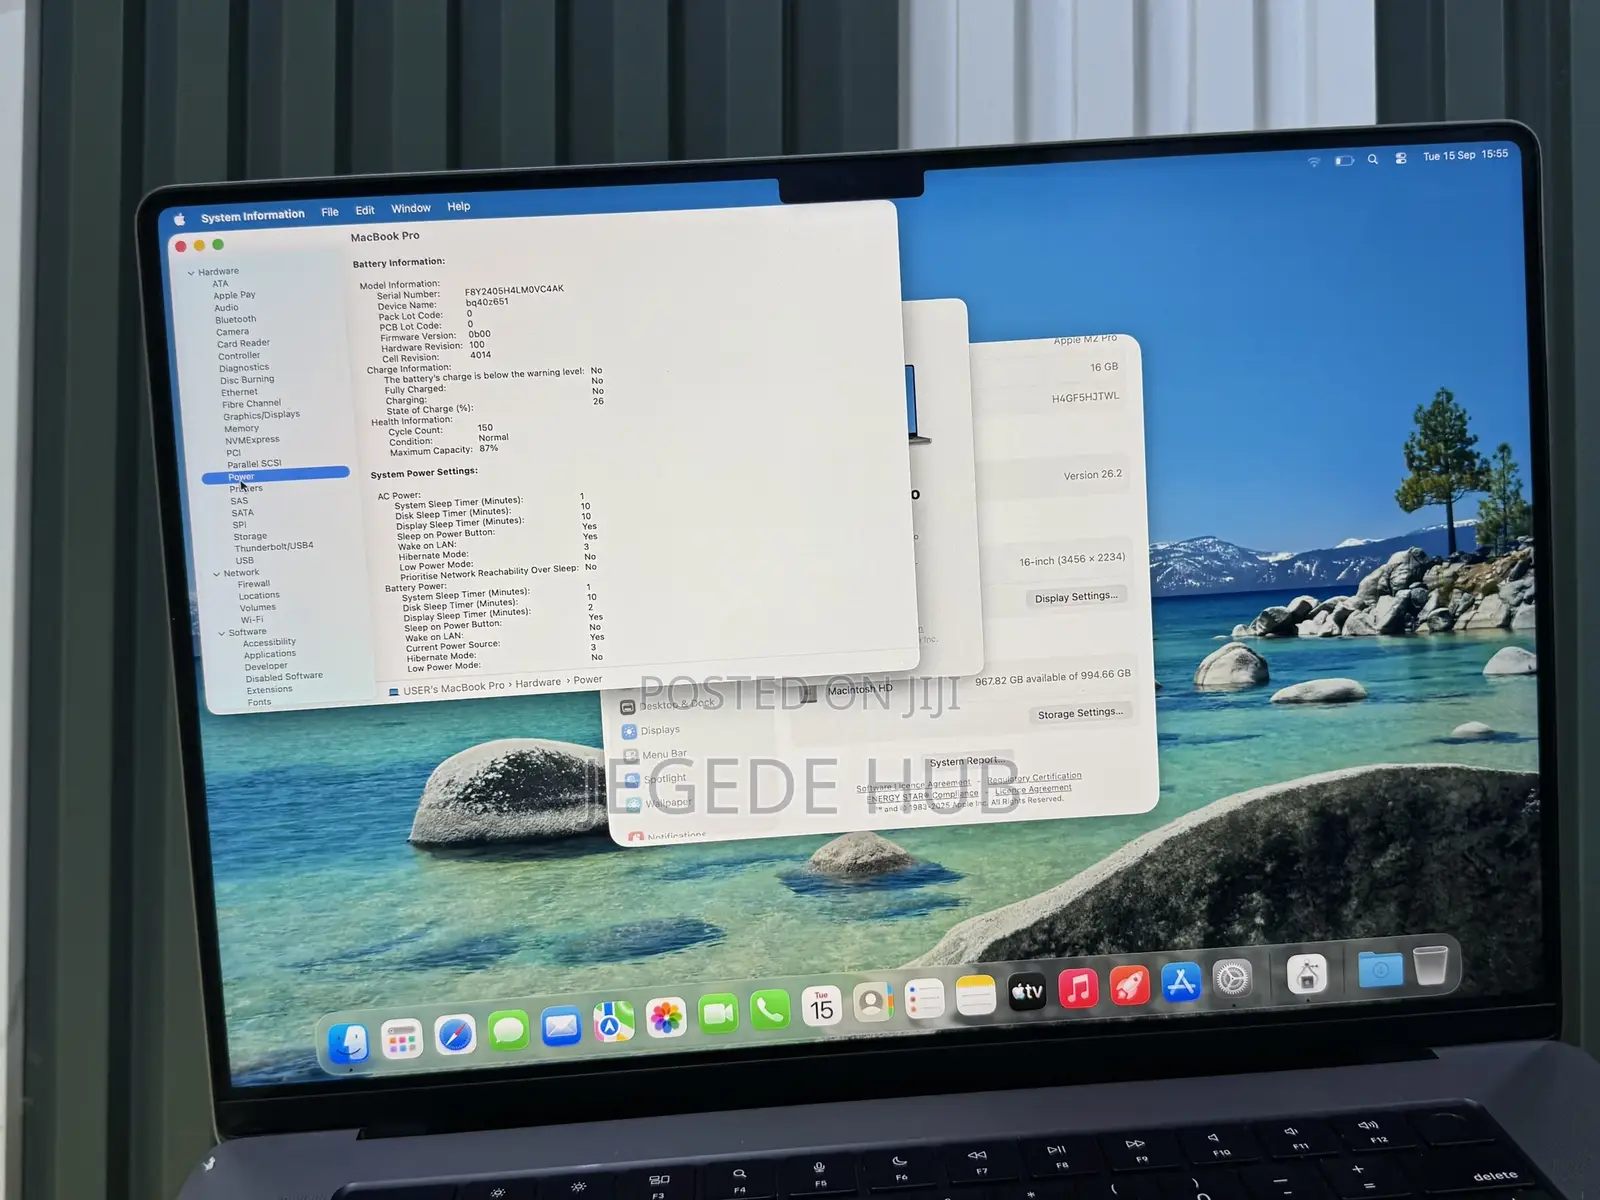Open the Calendar dock icon
This screenshot has height=1200, width=1600.
(822, 1007)
